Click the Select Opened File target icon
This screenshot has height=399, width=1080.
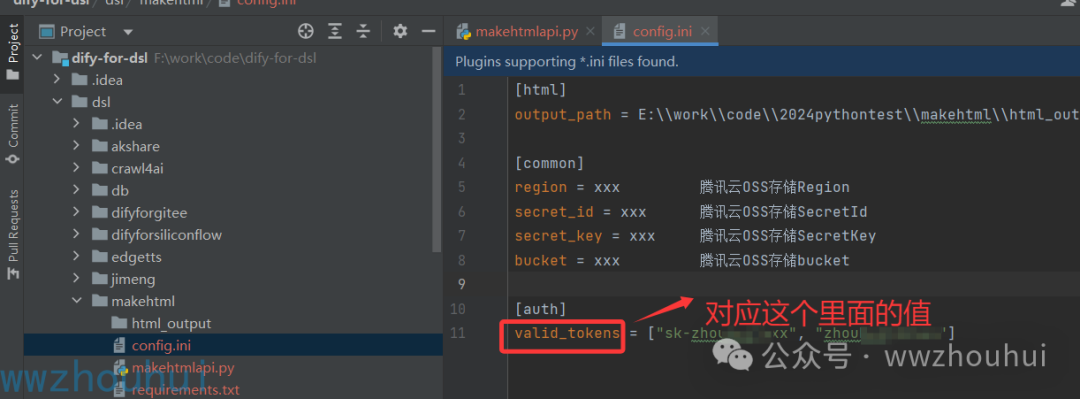305,31
